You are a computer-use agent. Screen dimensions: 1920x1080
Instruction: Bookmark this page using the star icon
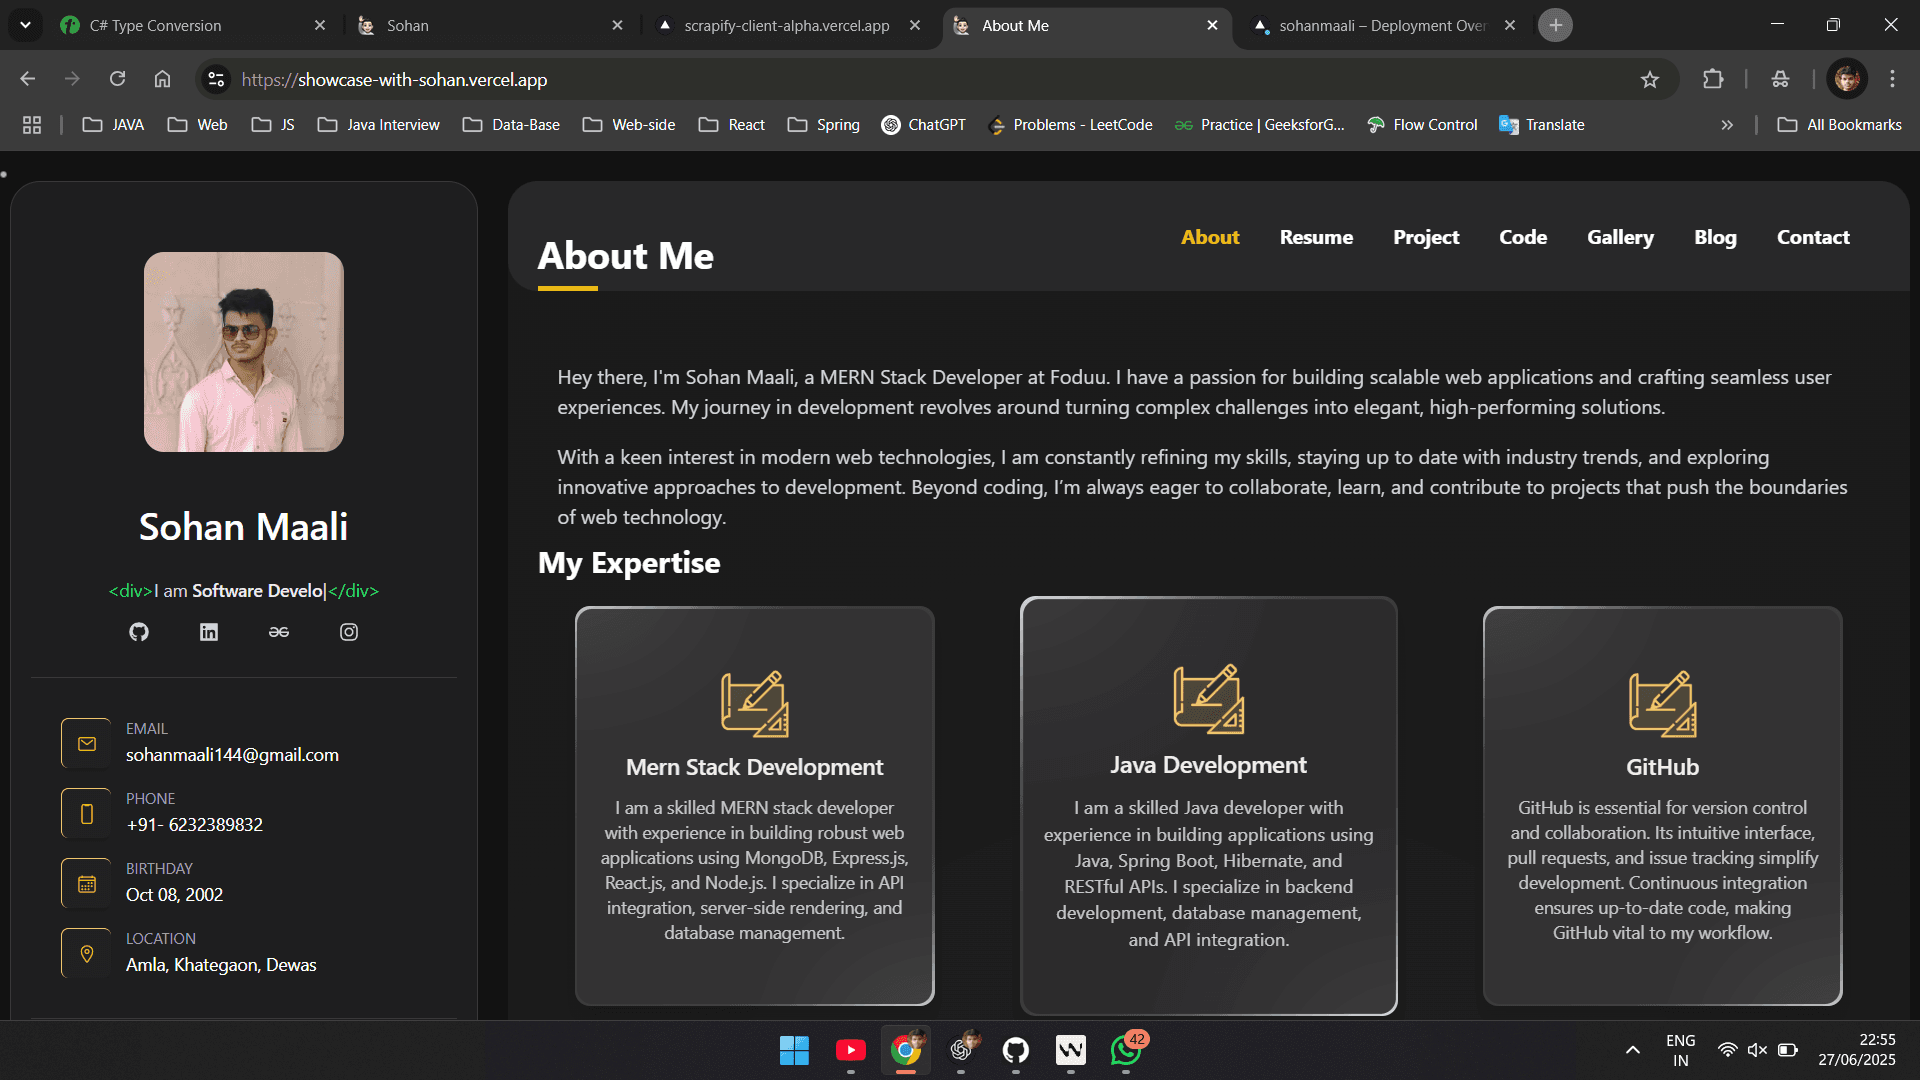tap(1650, 79)
